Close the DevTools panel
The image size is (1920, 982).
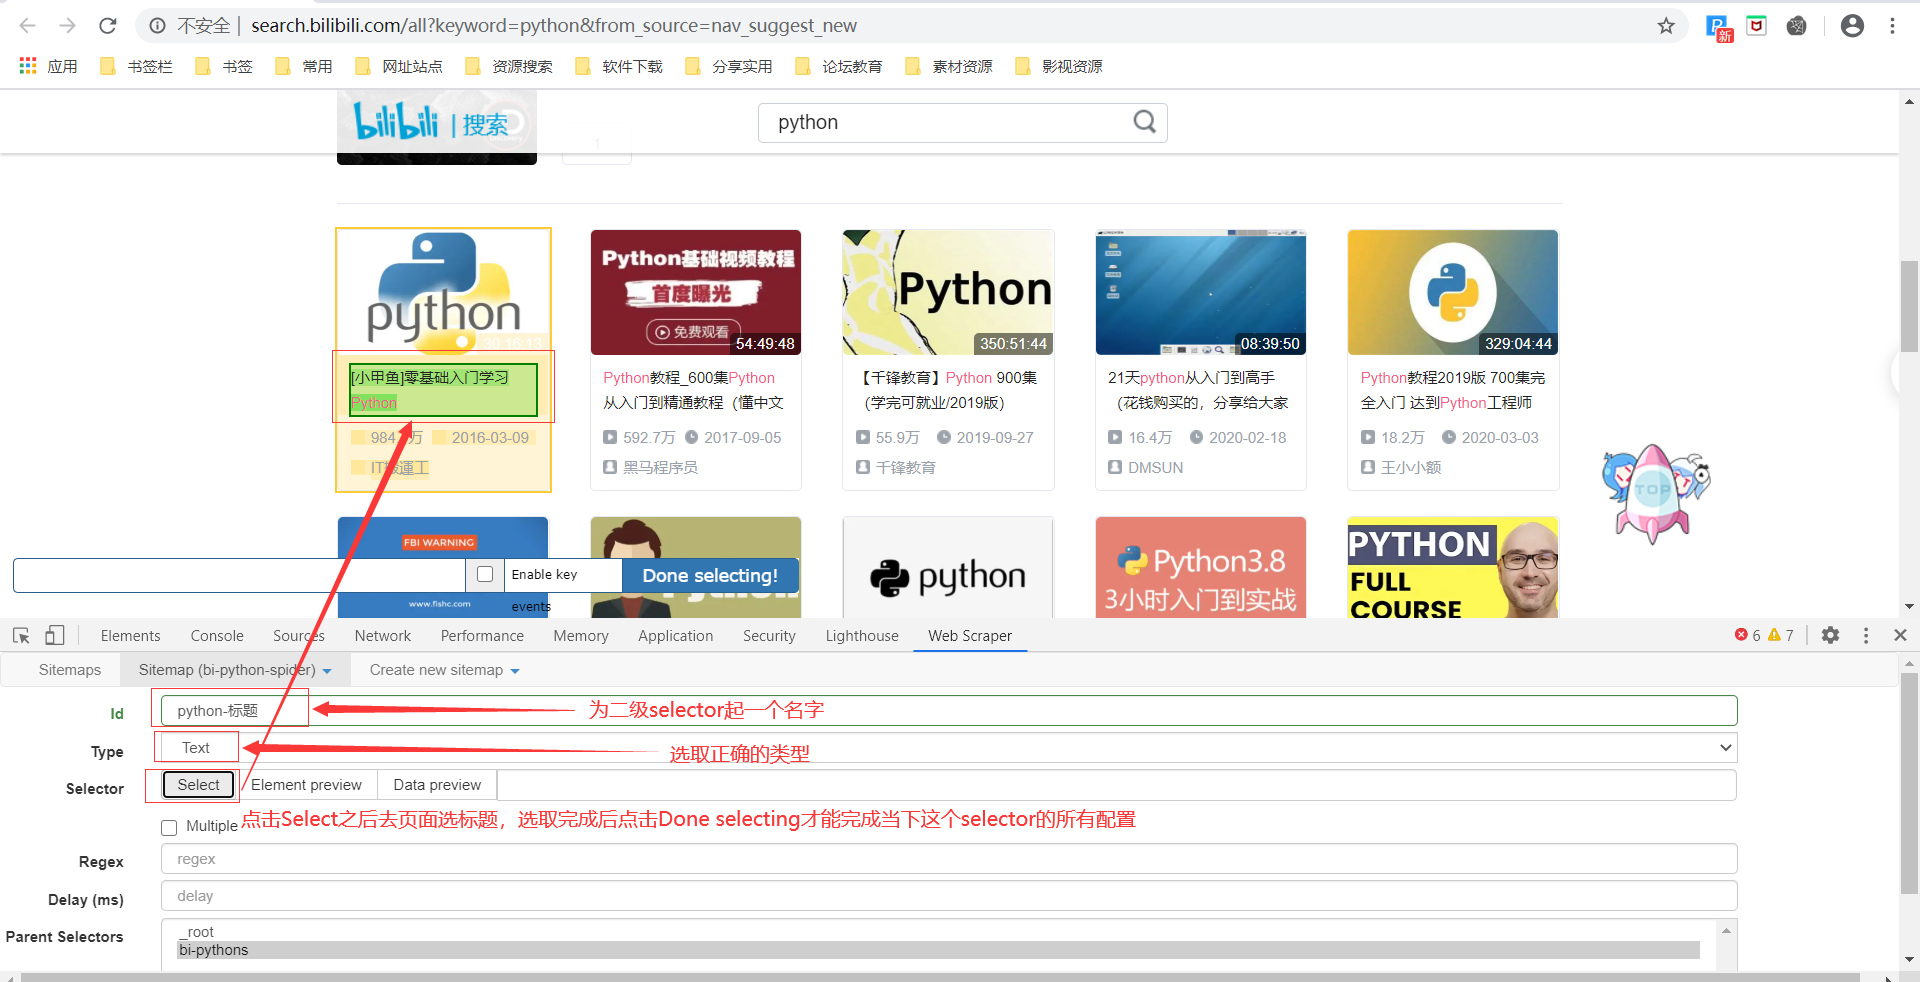(1900, 635)
